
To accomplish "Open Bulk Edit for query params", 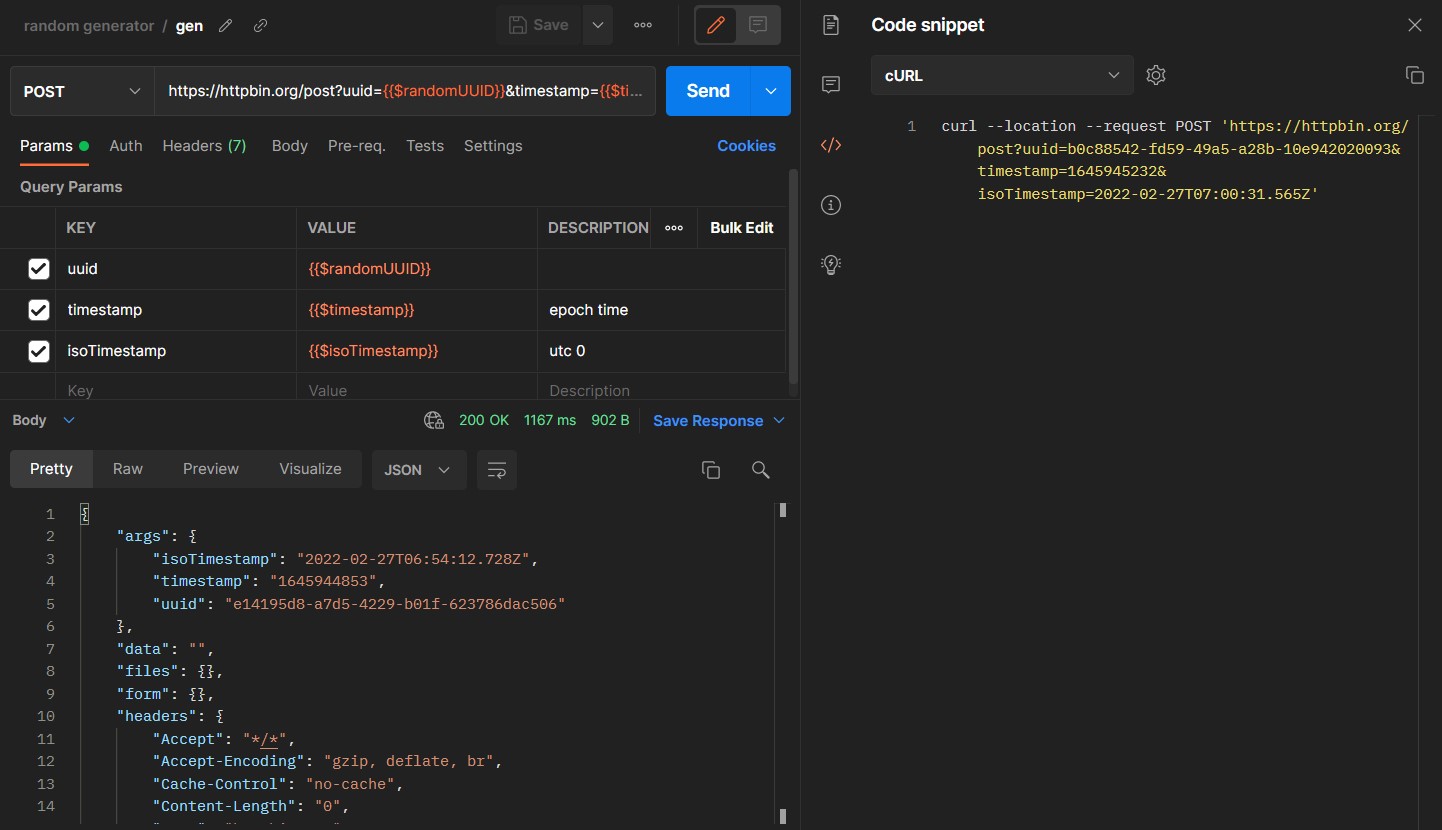I will click(x=742, y=228).
